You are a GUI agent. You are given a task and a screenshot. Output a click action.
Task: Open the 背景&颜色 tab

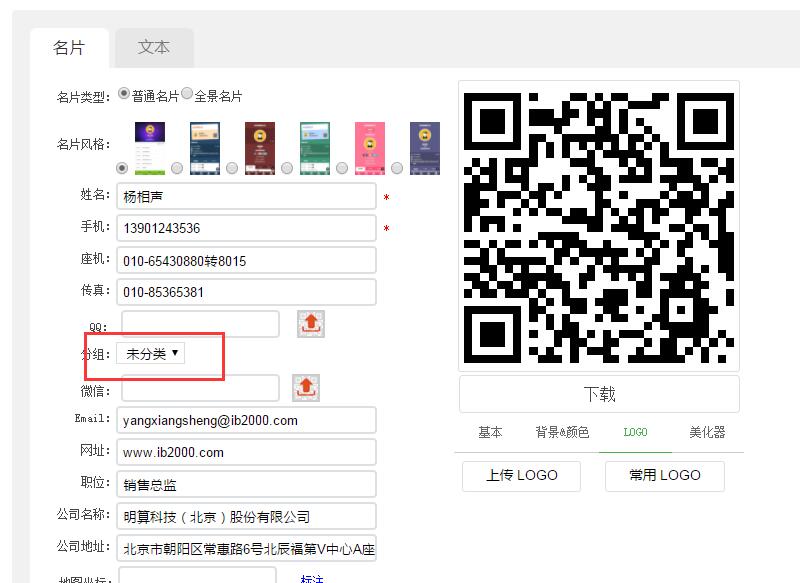[x=562, y=432]
